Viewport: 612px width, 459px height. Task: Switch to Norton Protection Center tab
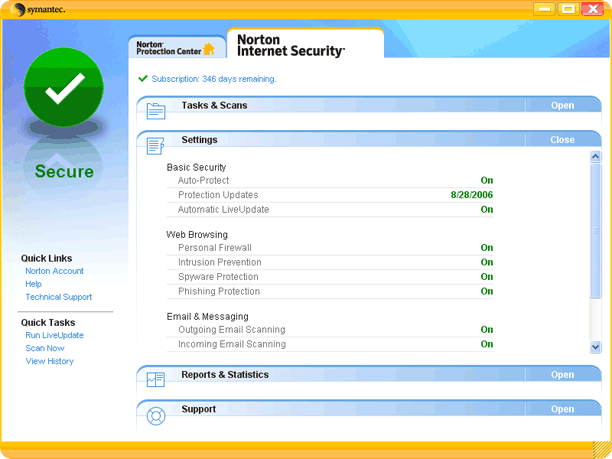177,48
